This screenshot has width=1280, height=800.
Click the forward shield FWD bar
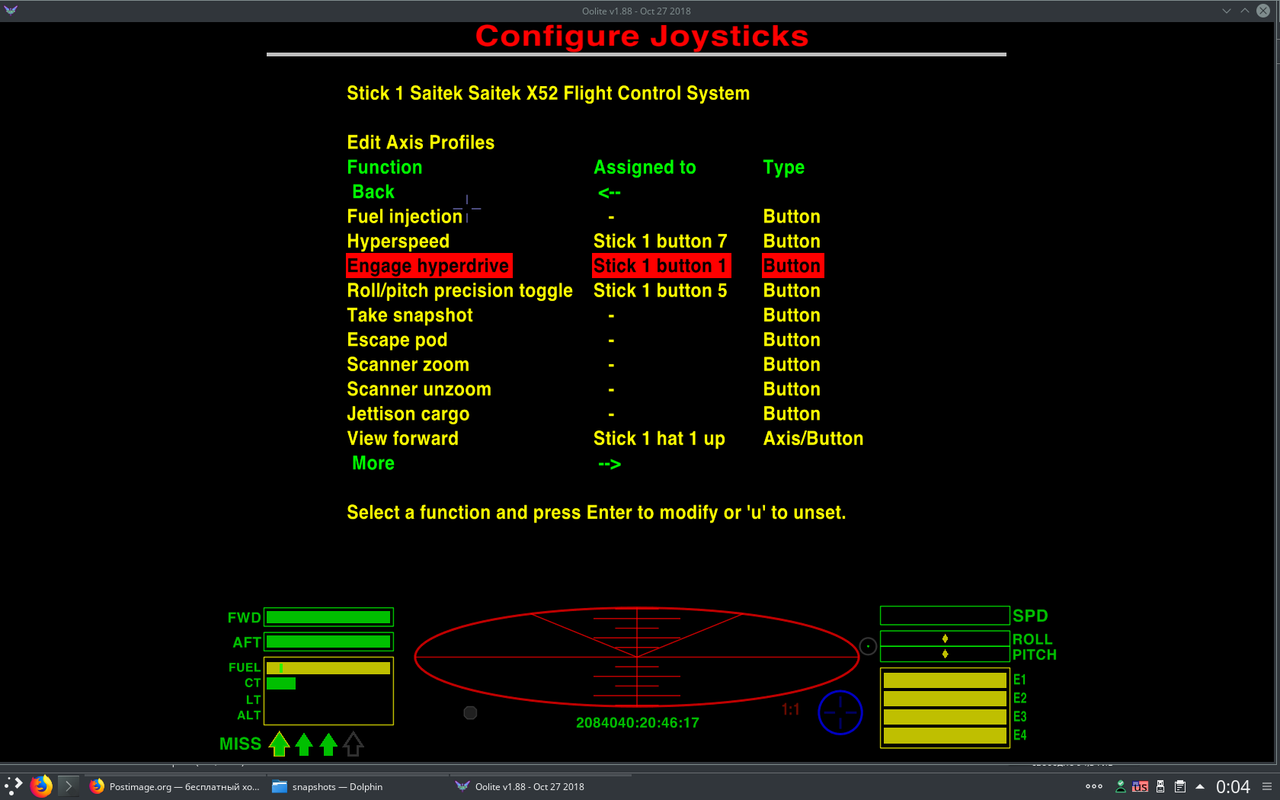click(x=328, y=617)
